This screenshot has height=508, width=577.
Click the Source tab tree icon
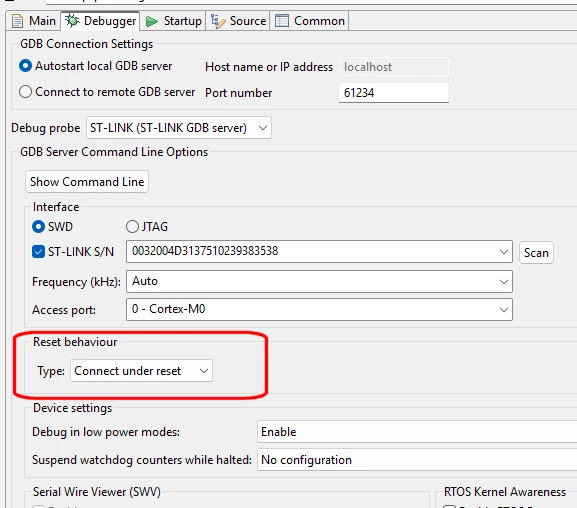[218, 21]
